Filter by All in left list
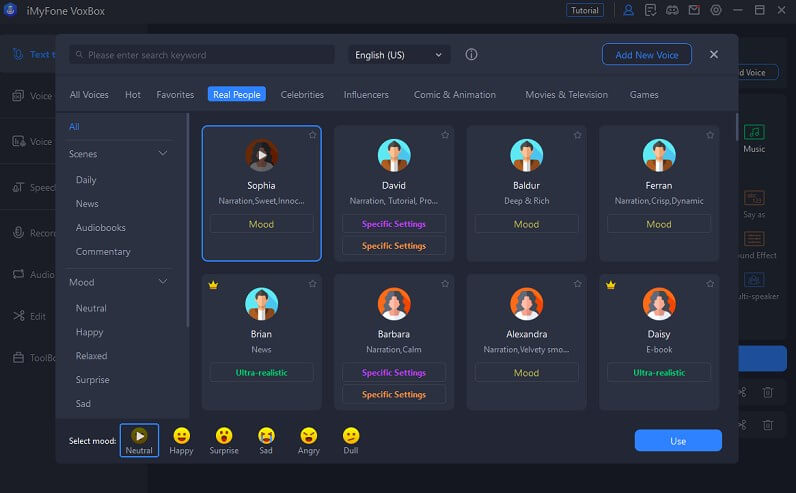This screenshot has width=796, height=493. tap(74, 126)
